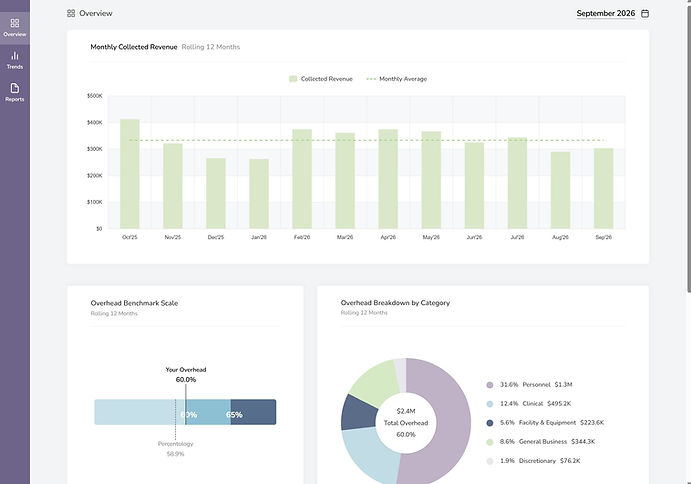
Task: Click the Nov'25 revenue bar
Action: coord(173,186)
